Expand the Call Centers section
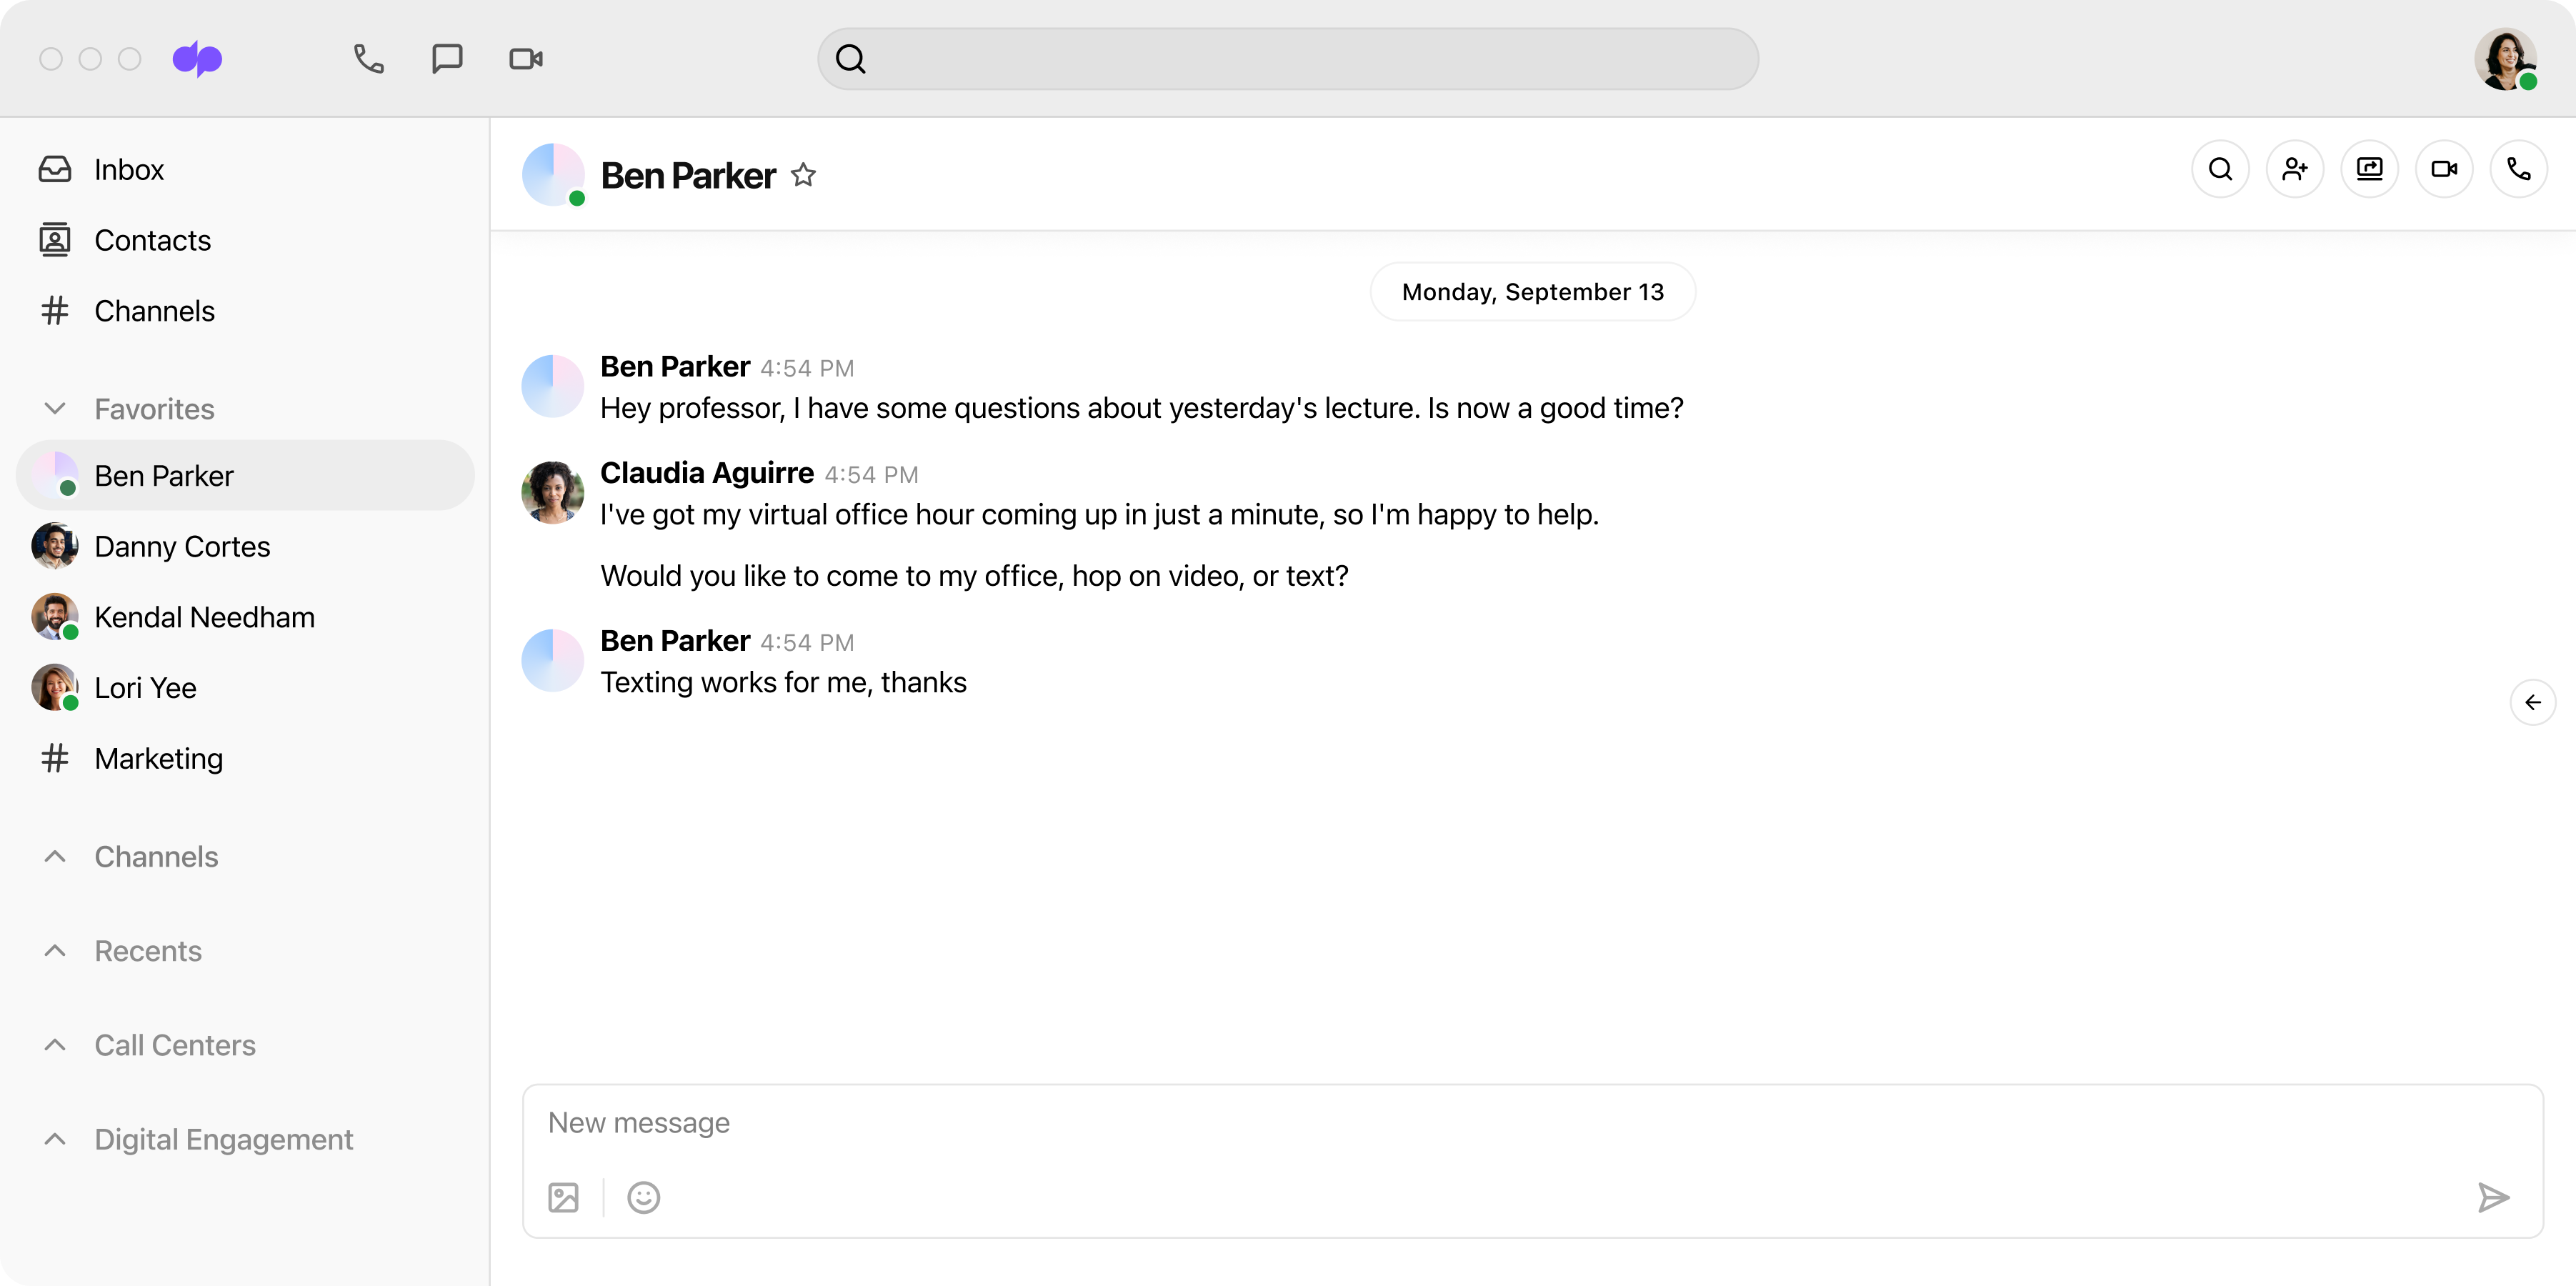Image resolution: width=2576 pixels, height=1286 pixels. [55, 1044]
